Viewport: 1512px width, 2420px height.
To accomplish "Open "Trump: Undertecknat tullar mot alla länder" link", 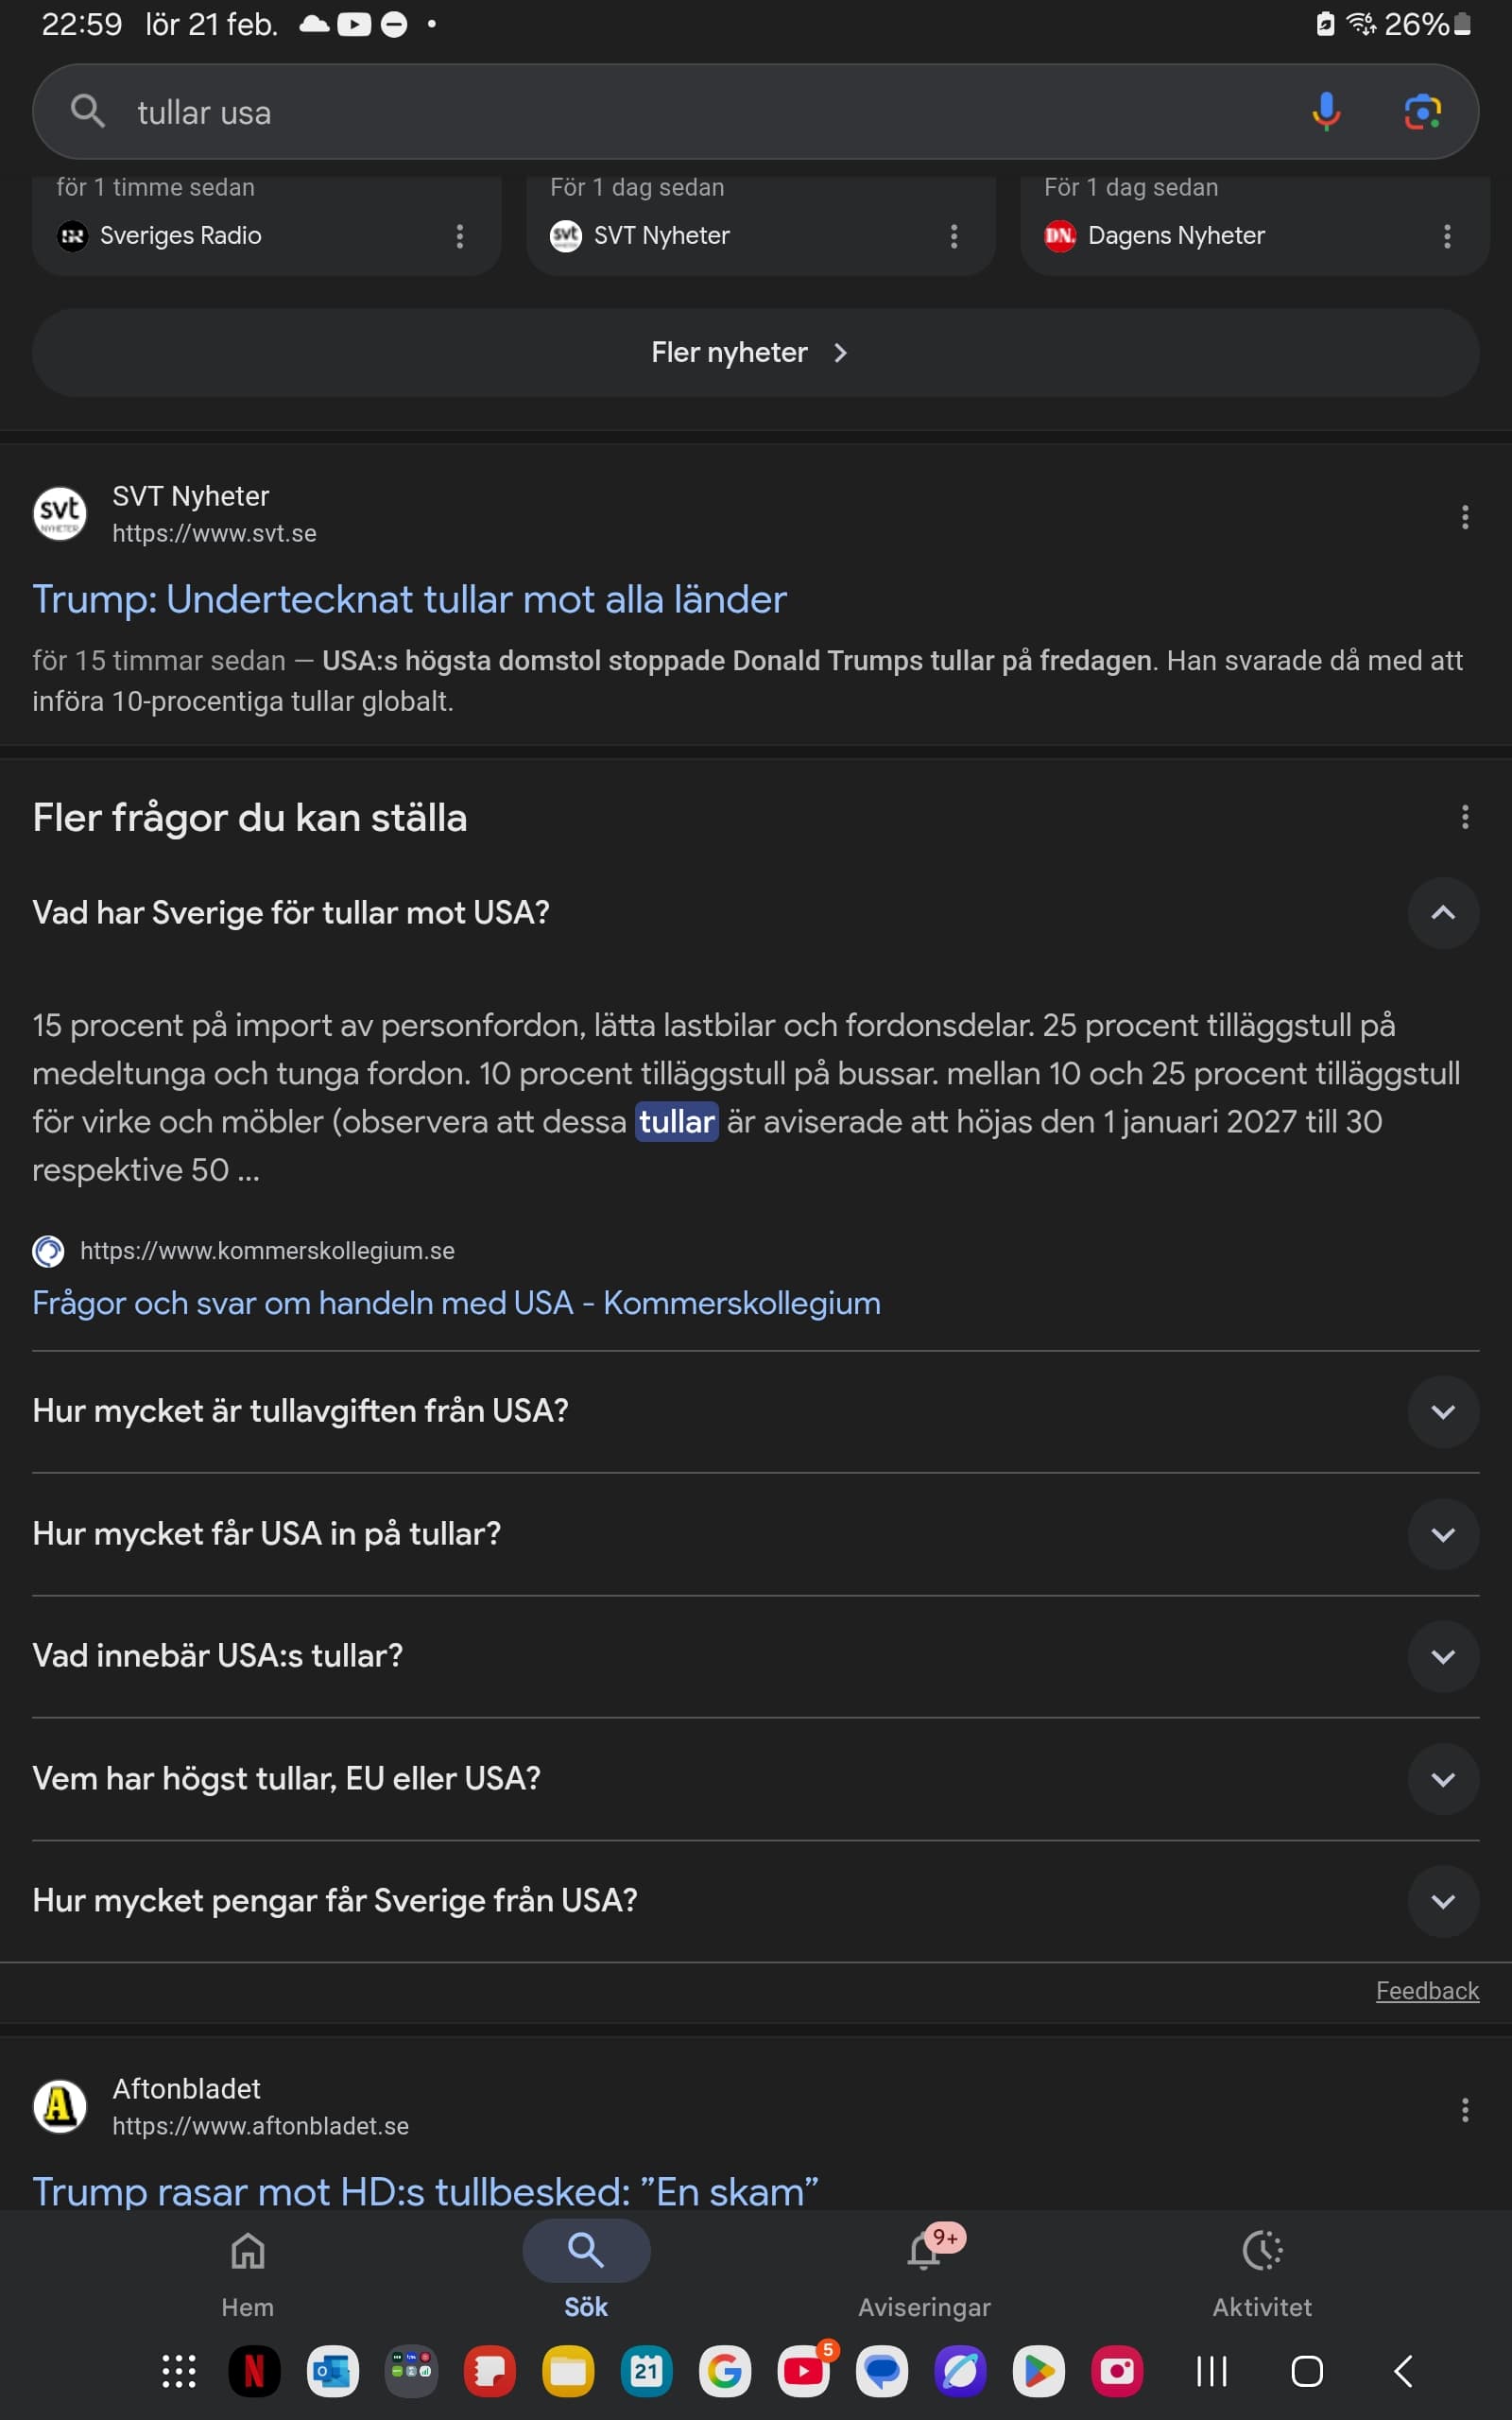I will point(409,599).
